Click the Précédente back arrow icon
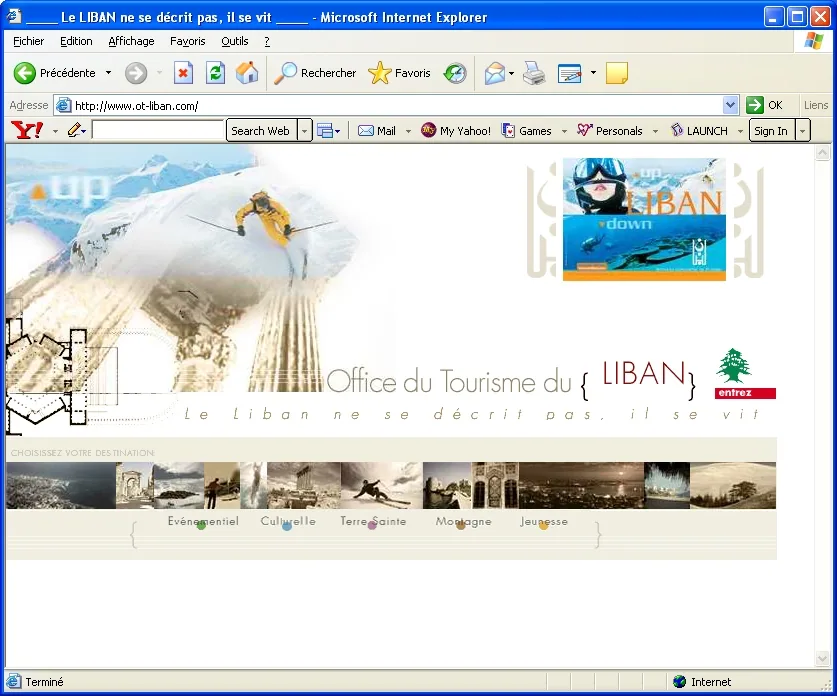The image size is (837, 696). point(25,73)
